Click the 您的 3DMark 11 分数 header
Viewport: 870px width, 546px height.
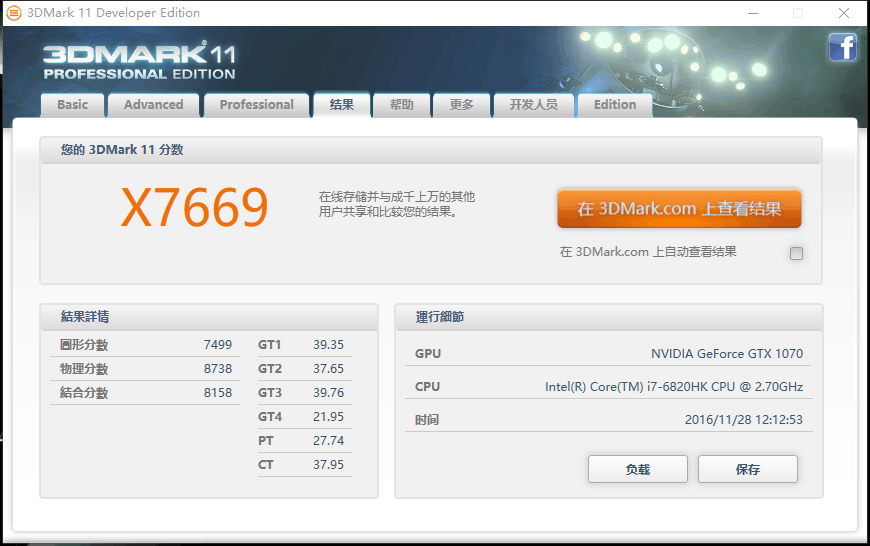[x=431, y=150]
